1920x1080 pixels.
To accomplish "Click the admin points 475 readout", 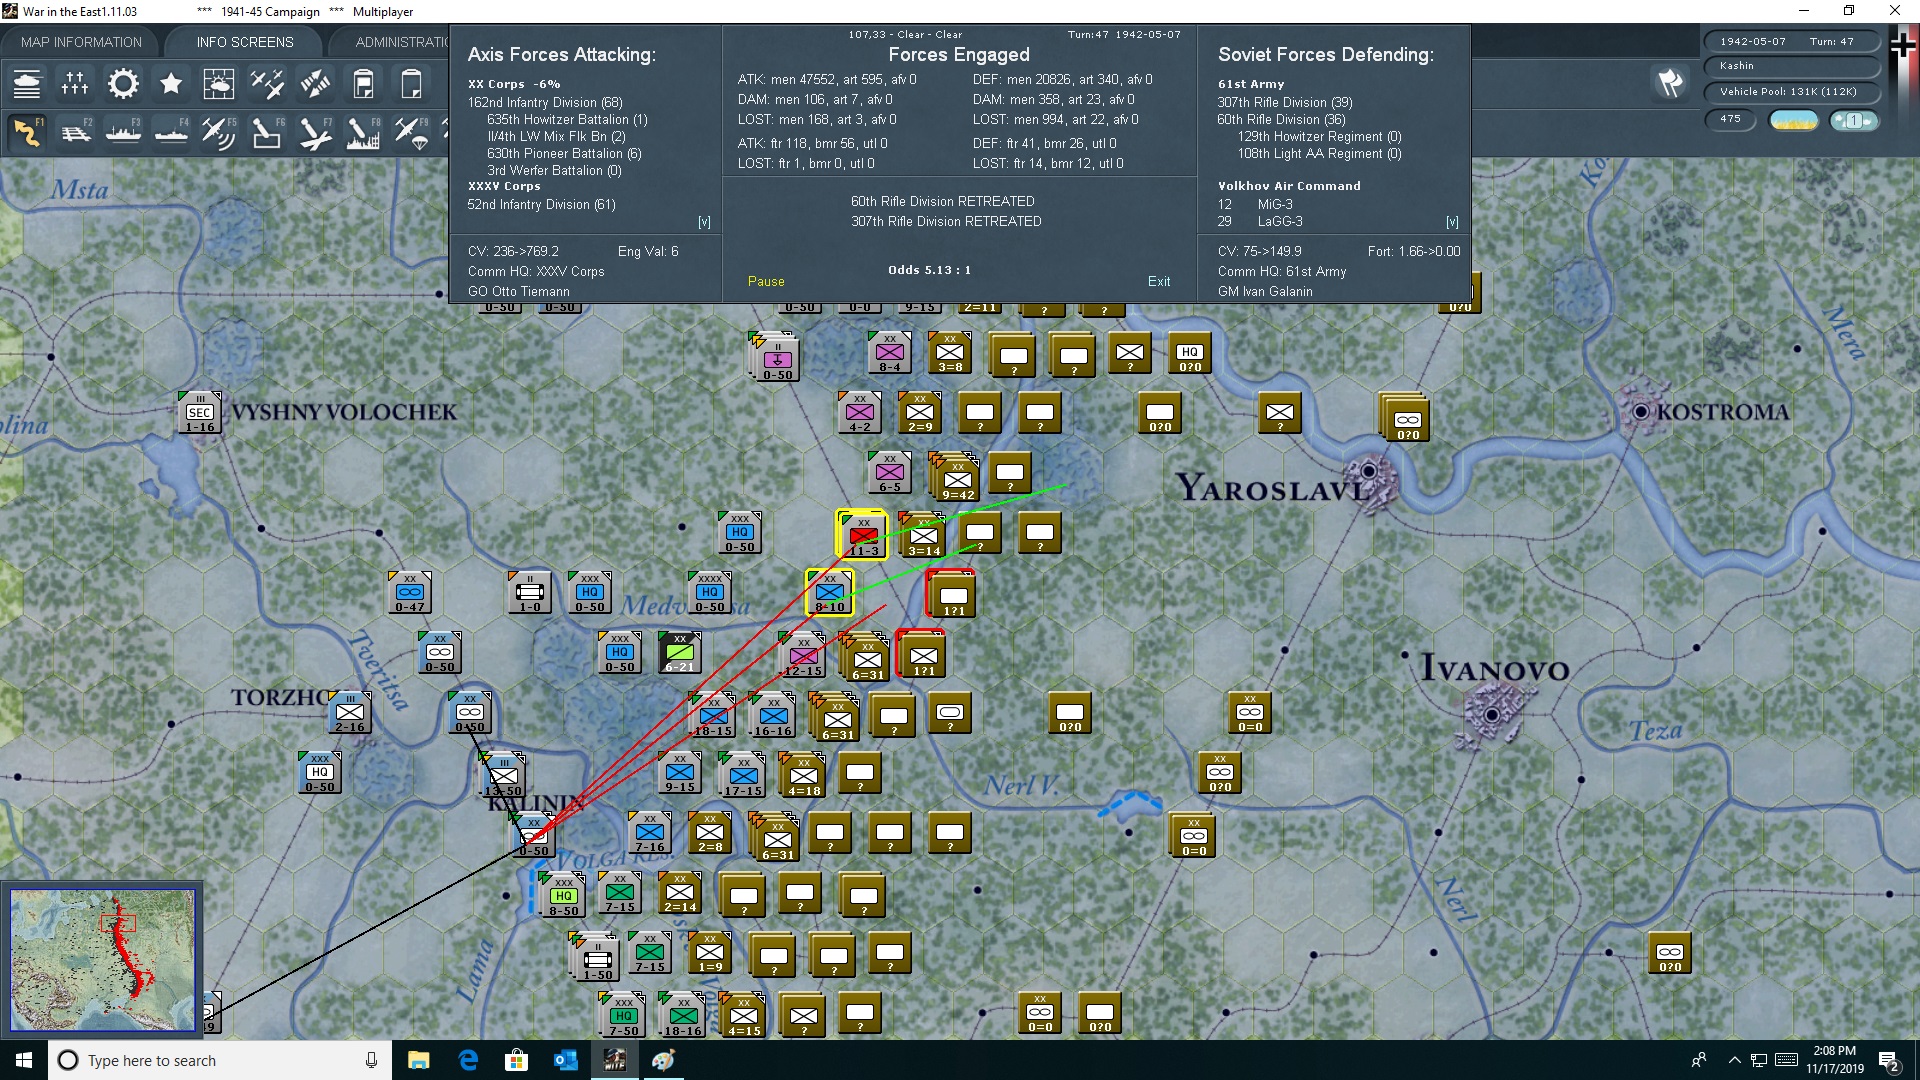I will (x=1730, y=119).
